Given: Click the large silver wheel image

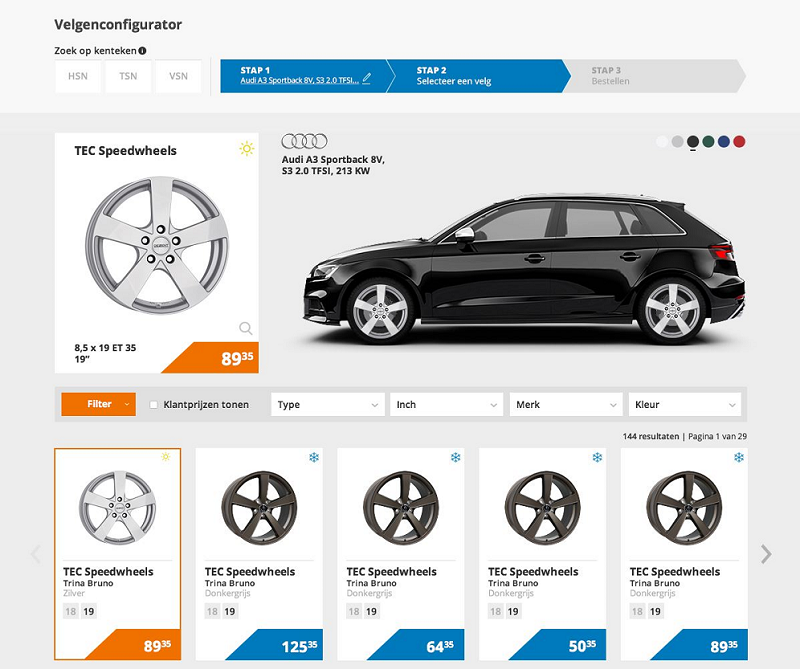Looking at the screenshot, I should coord(158,244).
